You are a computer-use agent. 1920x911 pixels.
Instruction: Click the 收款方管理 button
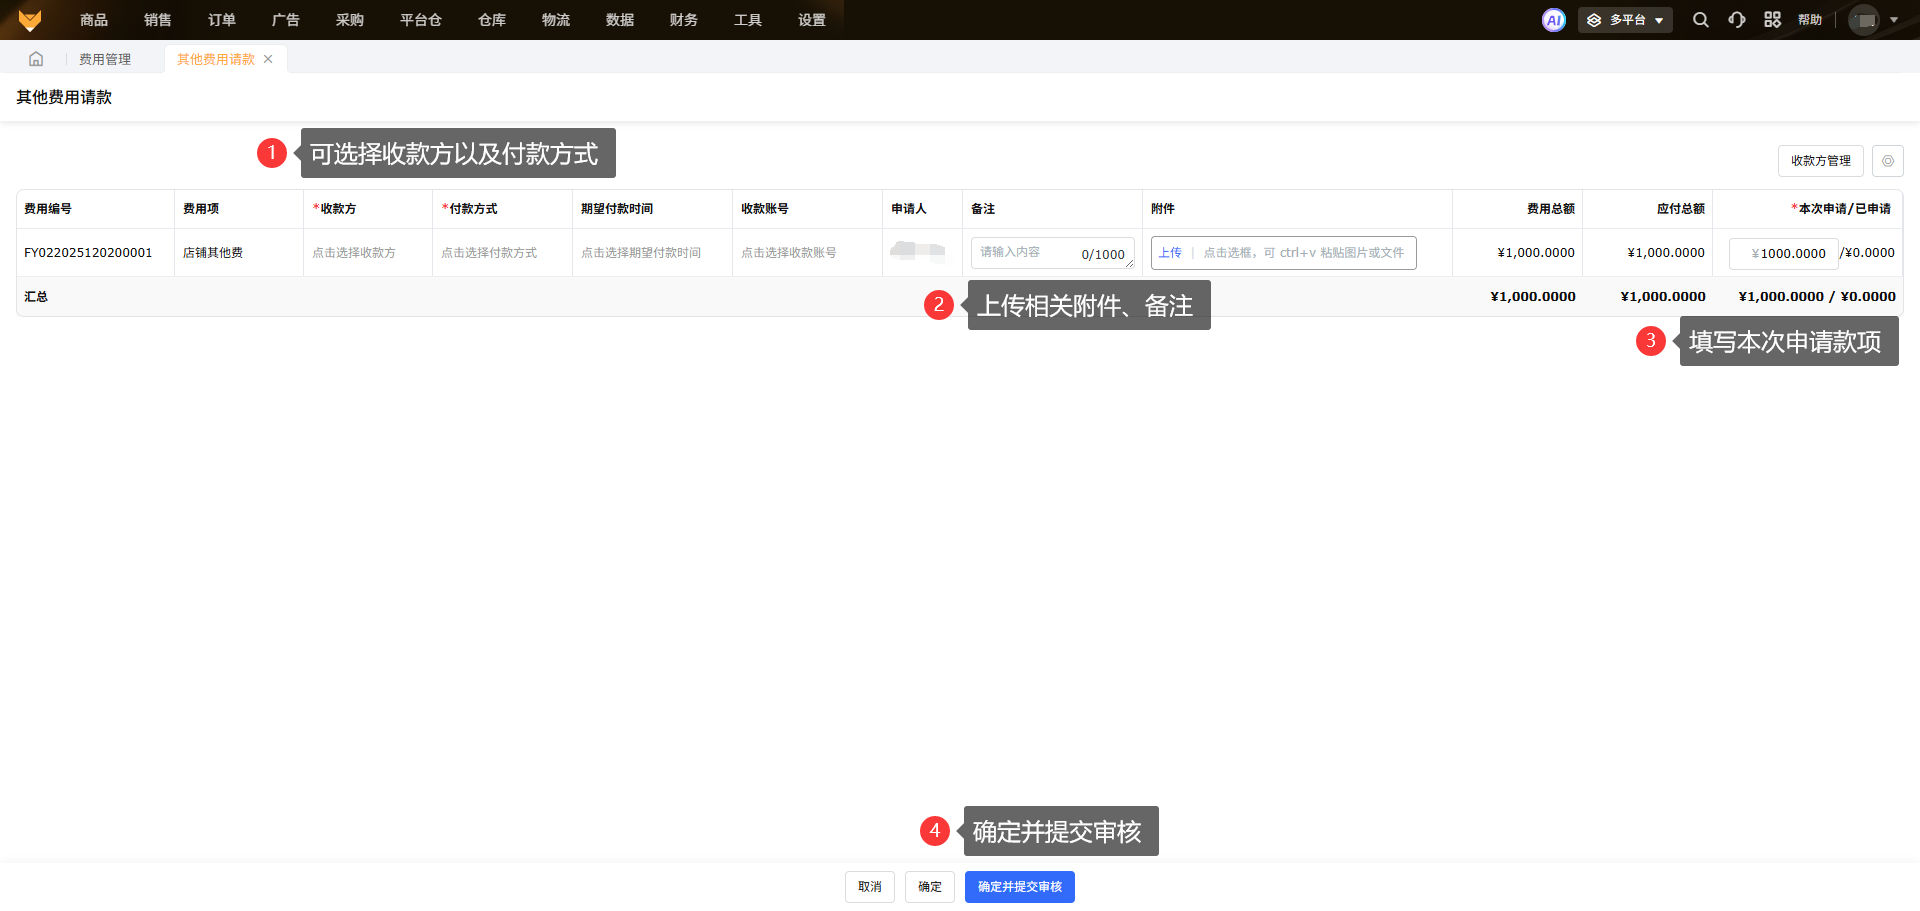point(1821,161)
